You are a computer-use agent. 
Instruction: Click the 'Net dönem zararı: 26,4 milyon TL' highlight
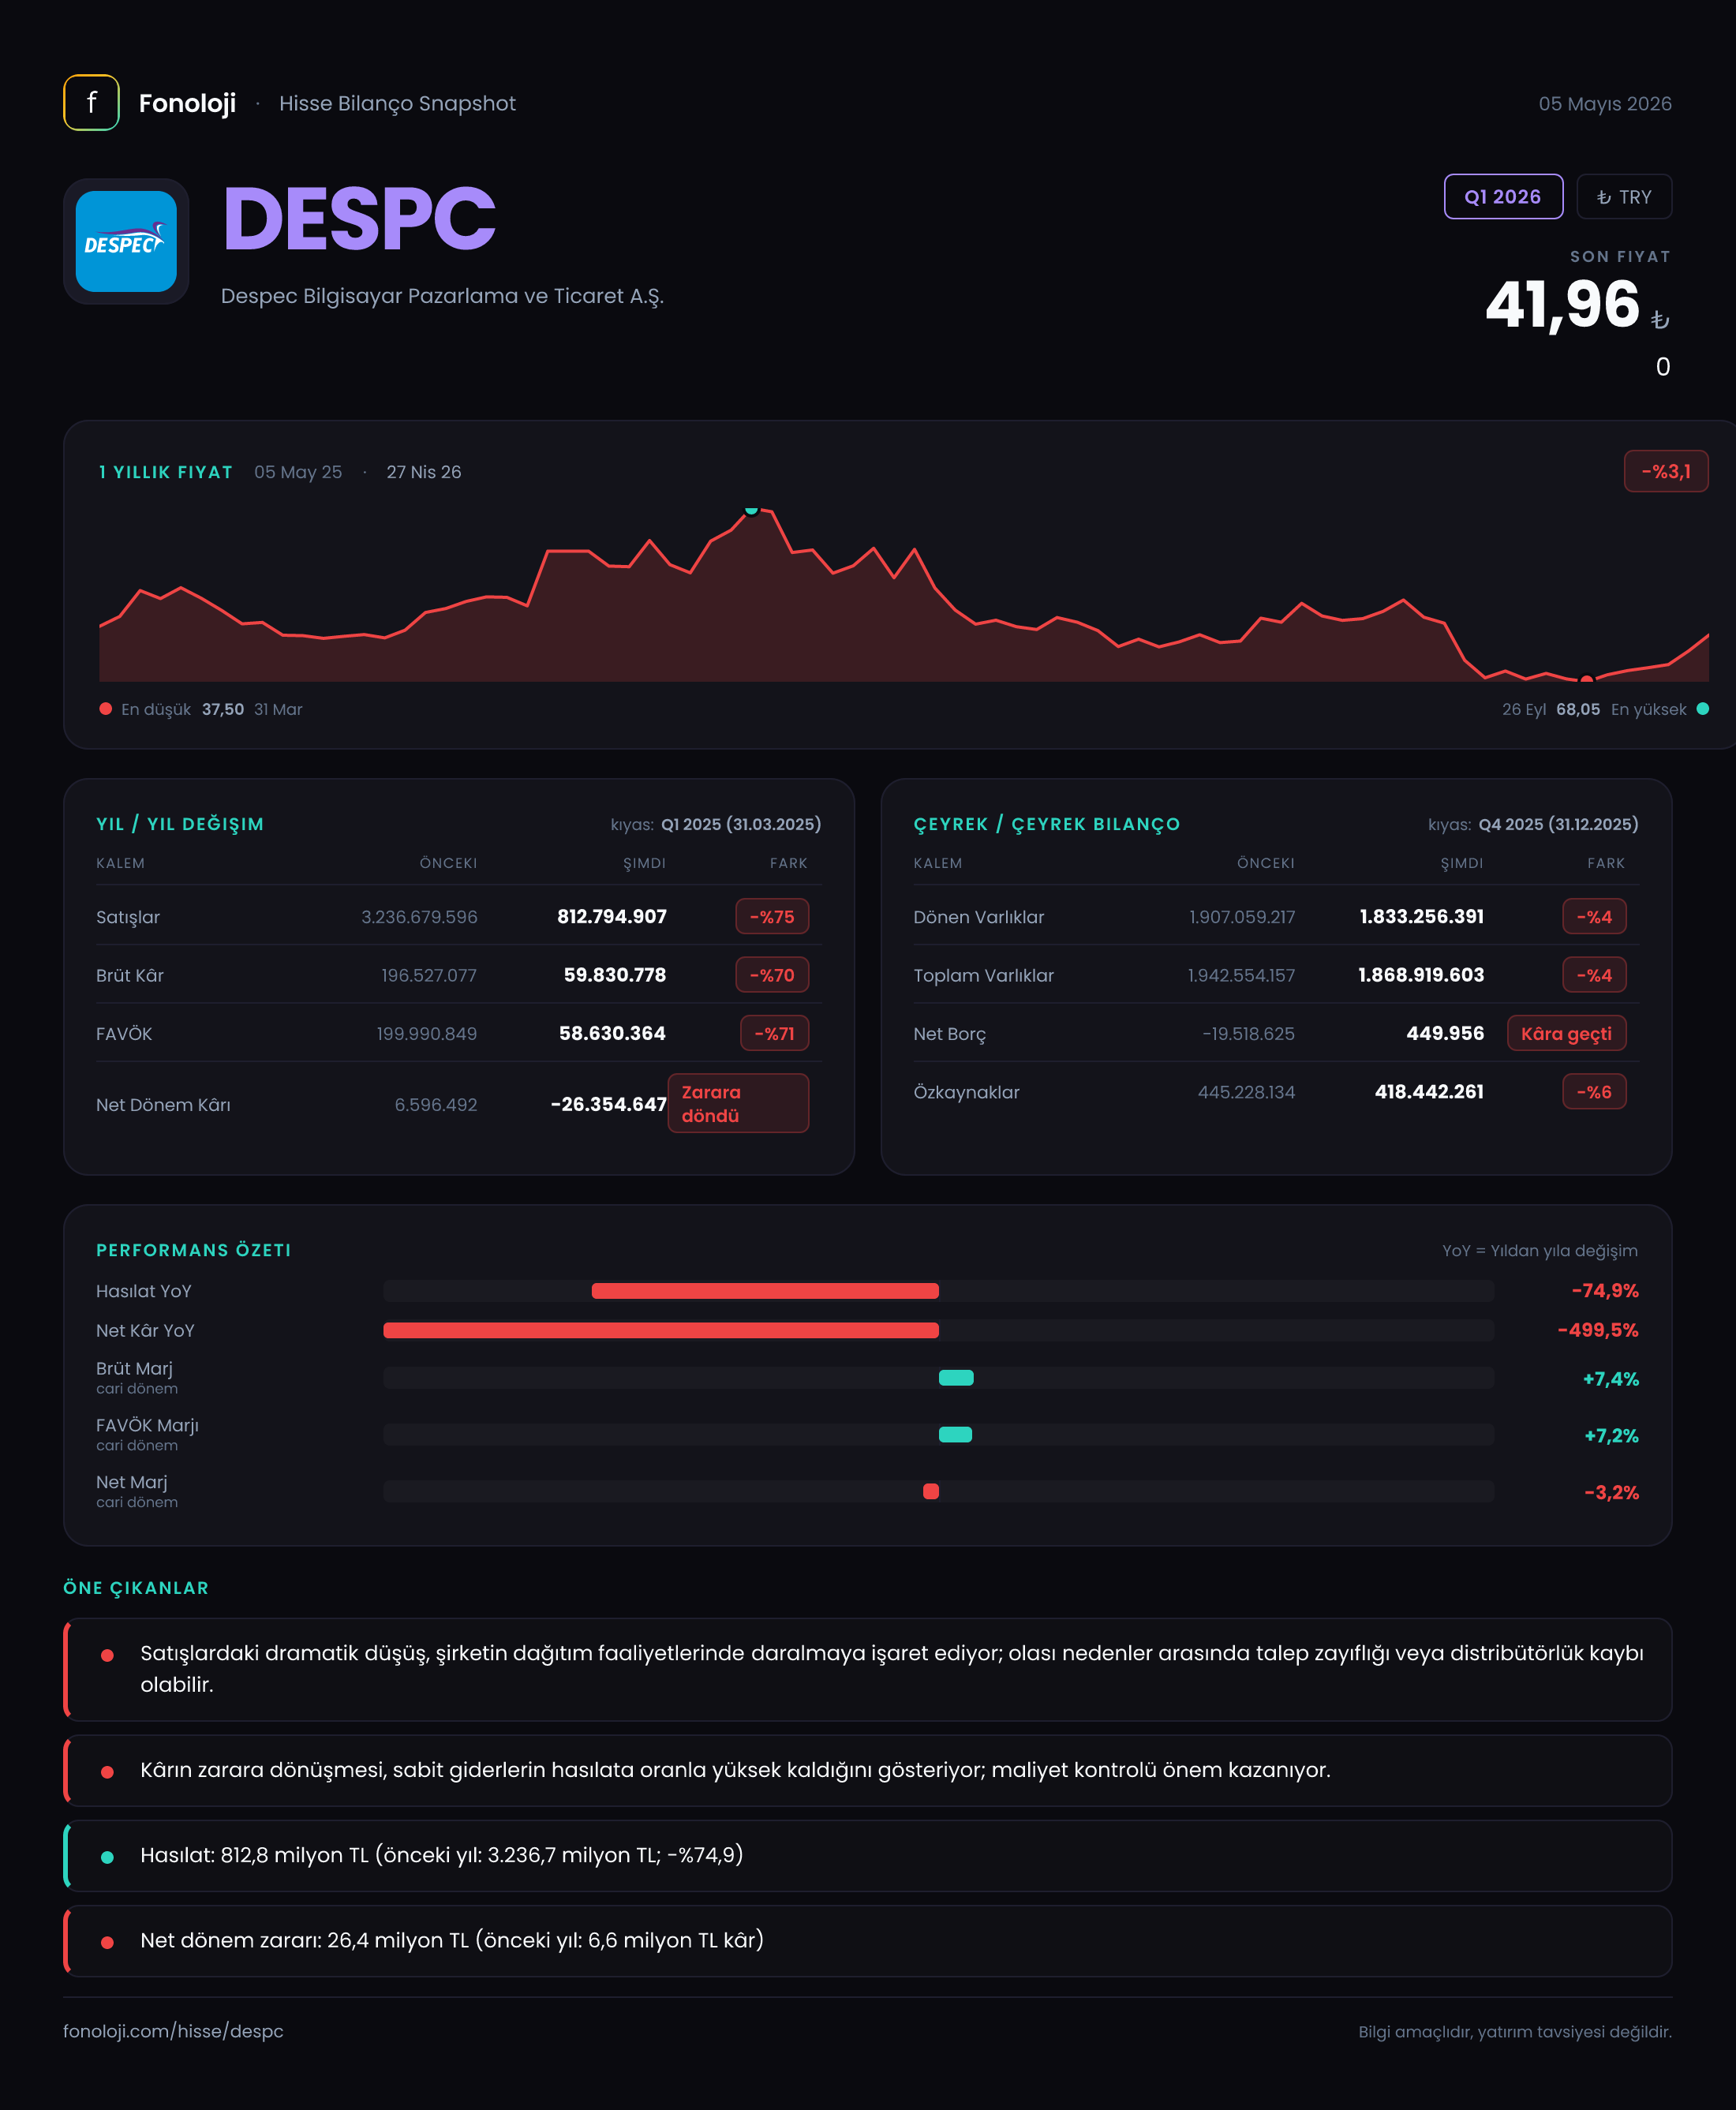point(868,1940)
